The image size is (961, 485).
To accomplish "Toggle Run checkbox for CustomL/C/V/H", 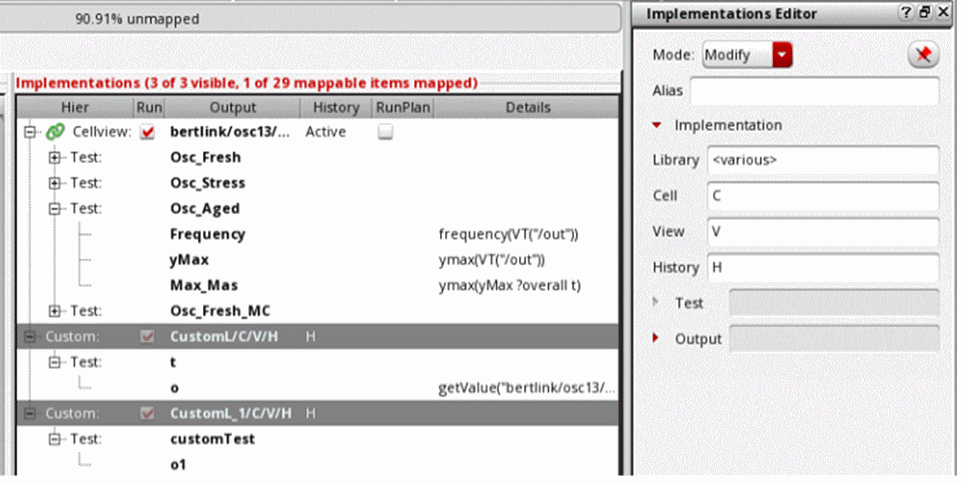I will point(147,337).
